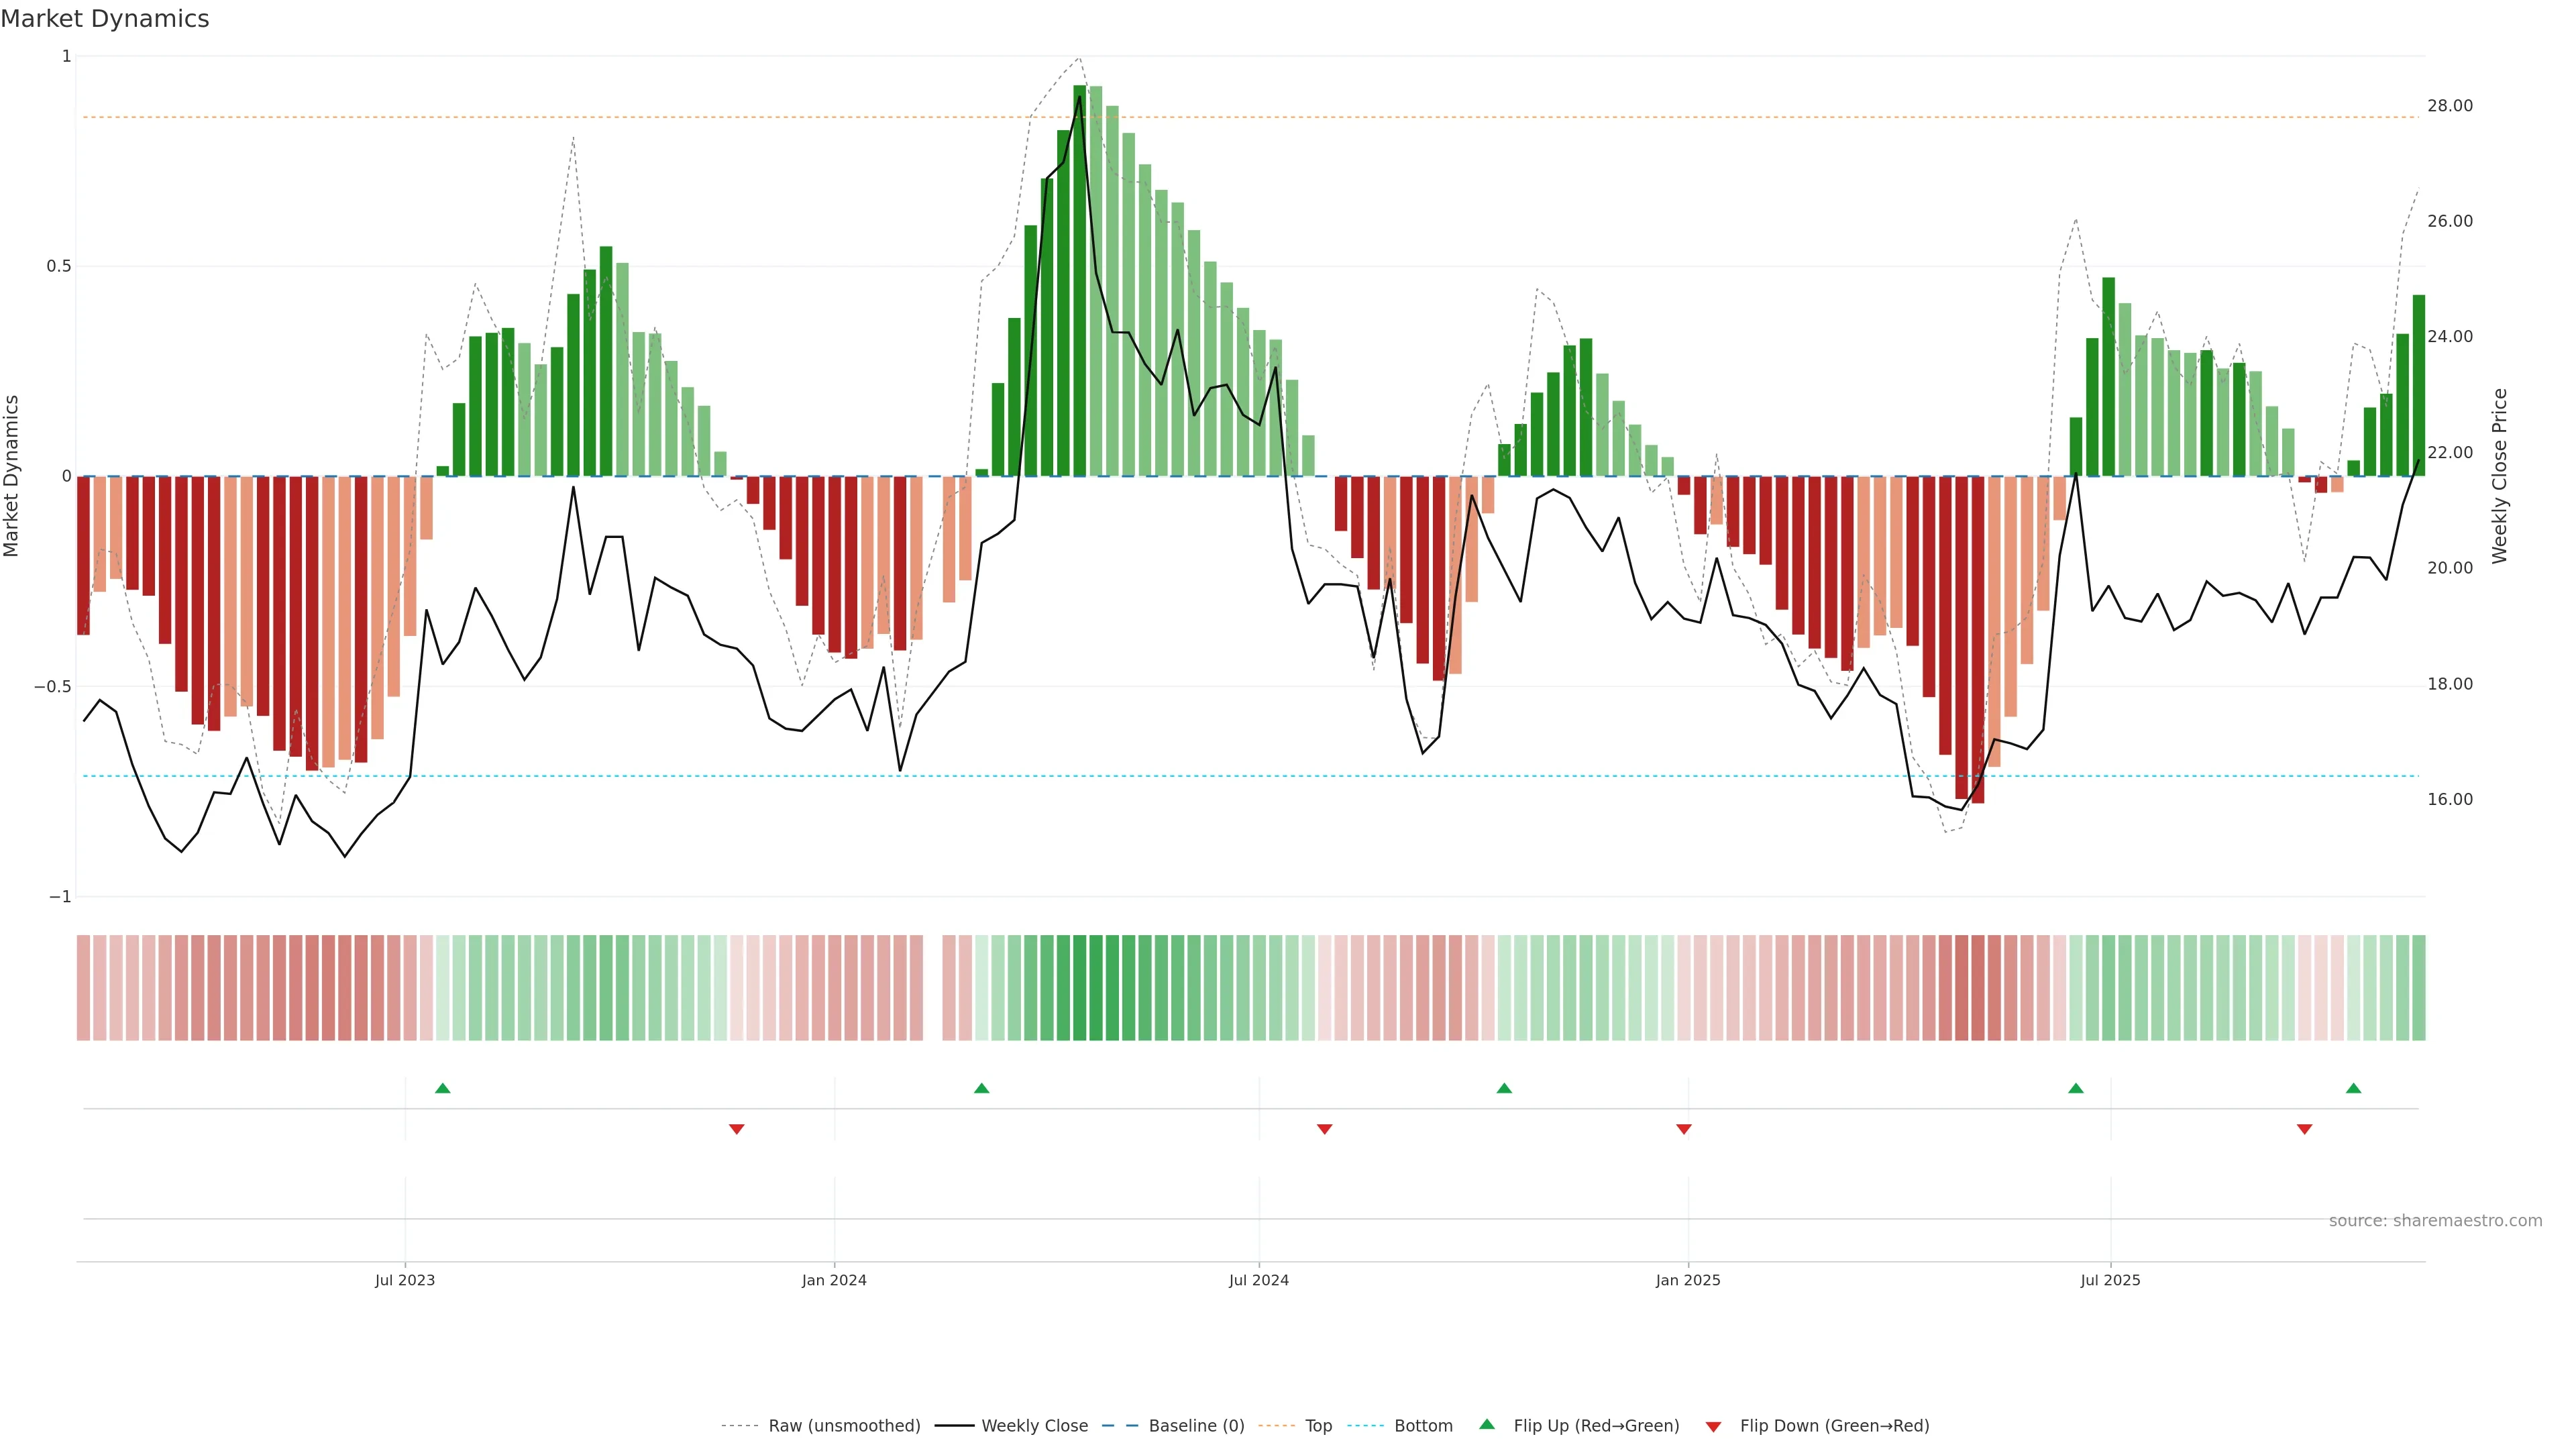
Task: Toggle the Baseline (0) legend entry
Action: tap(1196, 1426)
